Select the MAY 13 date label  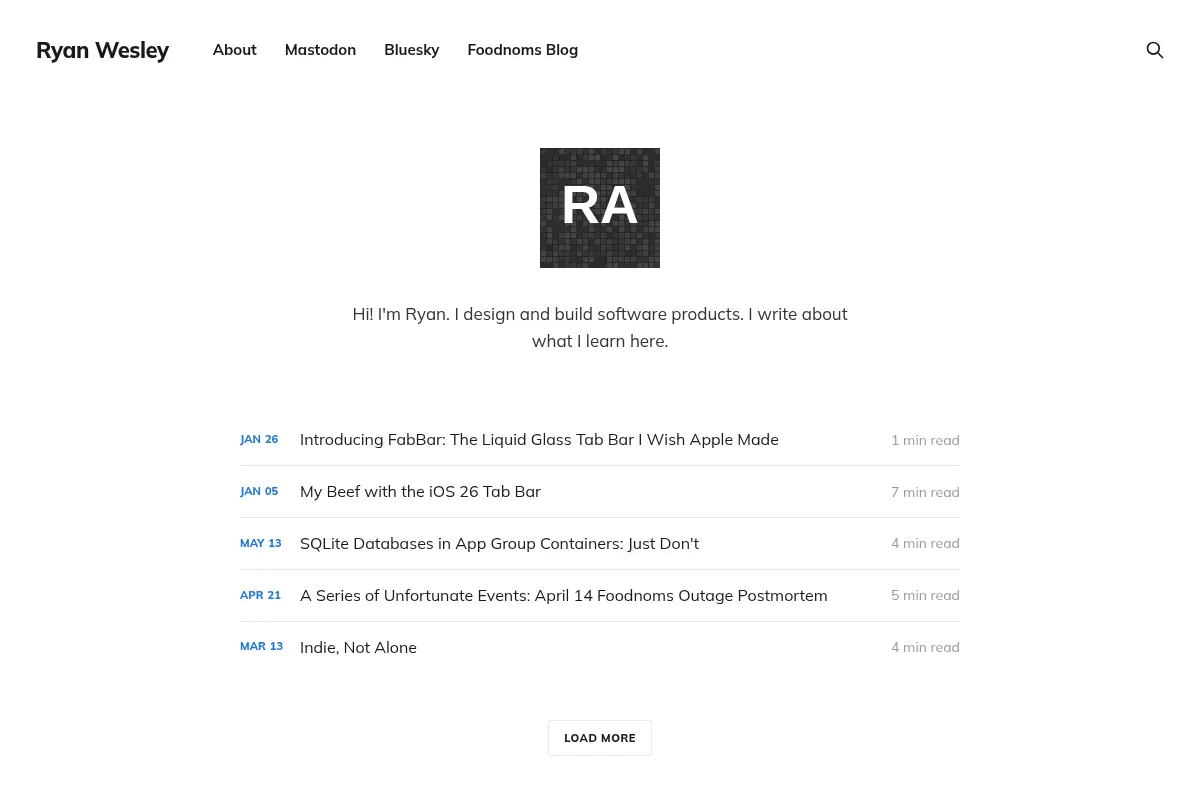(x=261, y=543)
